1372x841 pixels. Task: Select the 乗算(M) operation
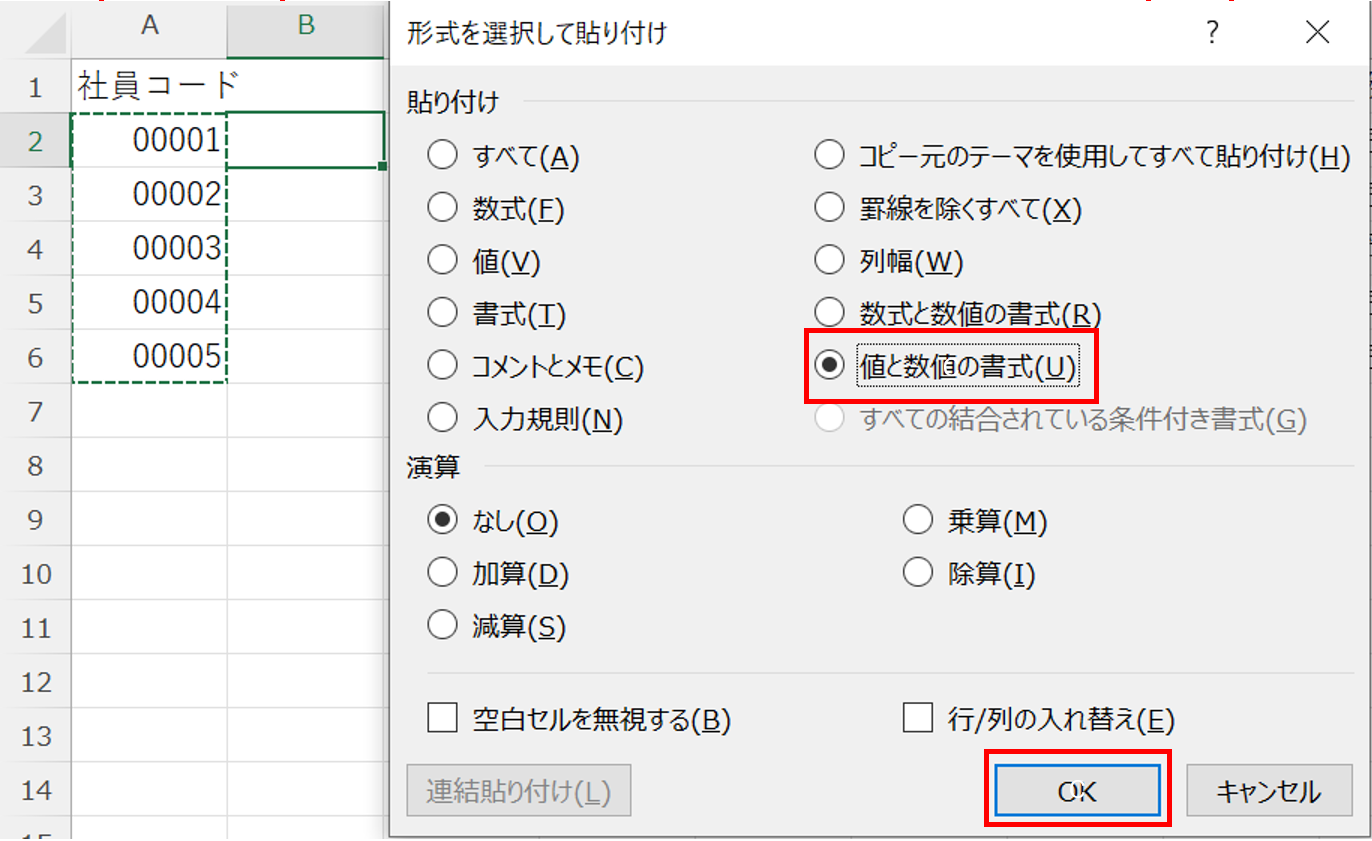point(918,521)
